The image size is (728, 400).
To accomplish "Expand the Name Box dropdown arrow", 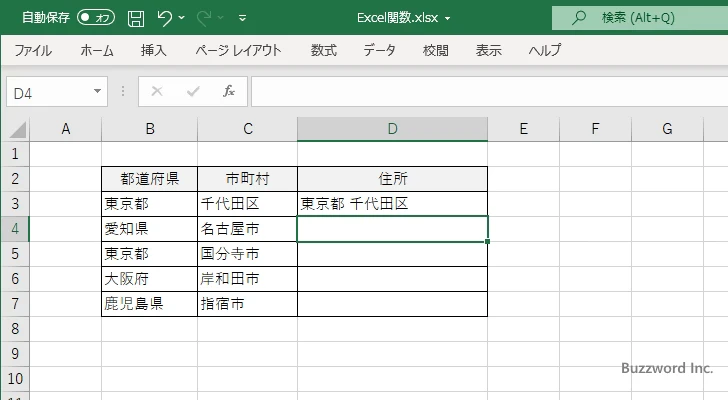I will (x=97, y=91).
